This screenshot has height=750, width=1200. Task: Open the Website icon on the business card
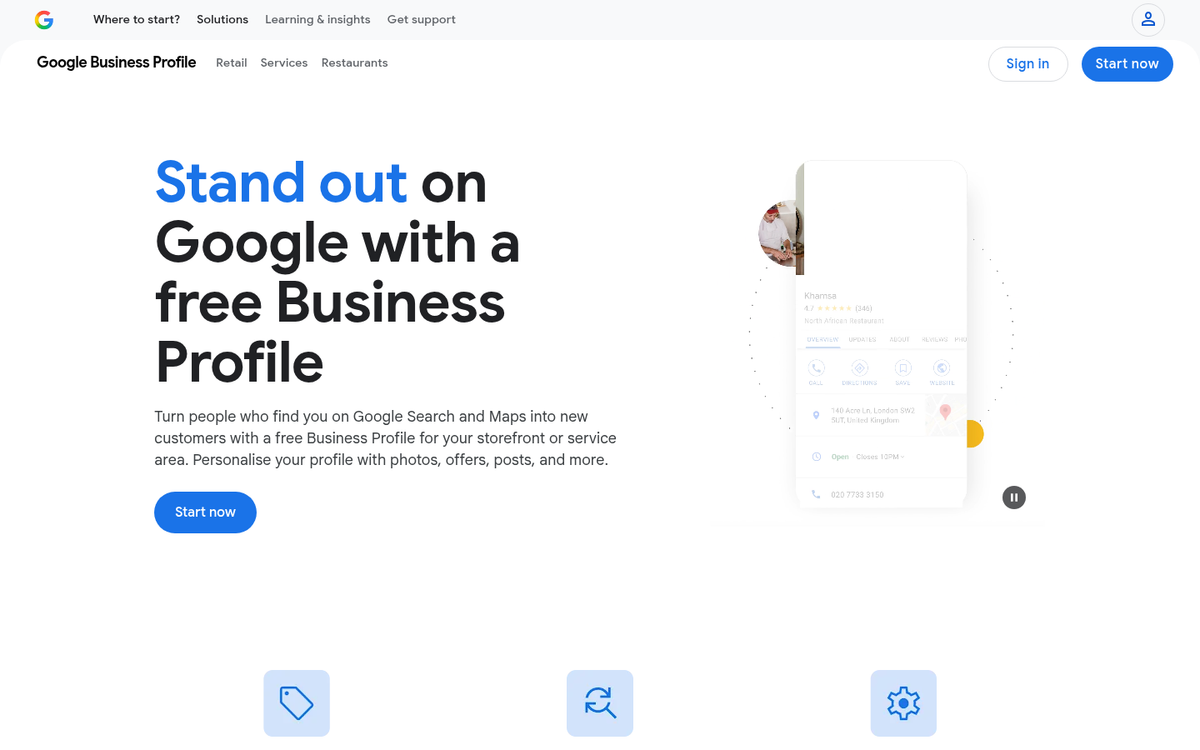(x=941, y=368)
